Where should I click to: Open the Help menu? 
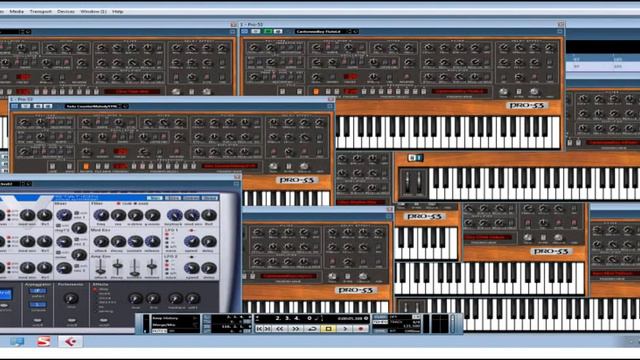click(x=118, y=11)
